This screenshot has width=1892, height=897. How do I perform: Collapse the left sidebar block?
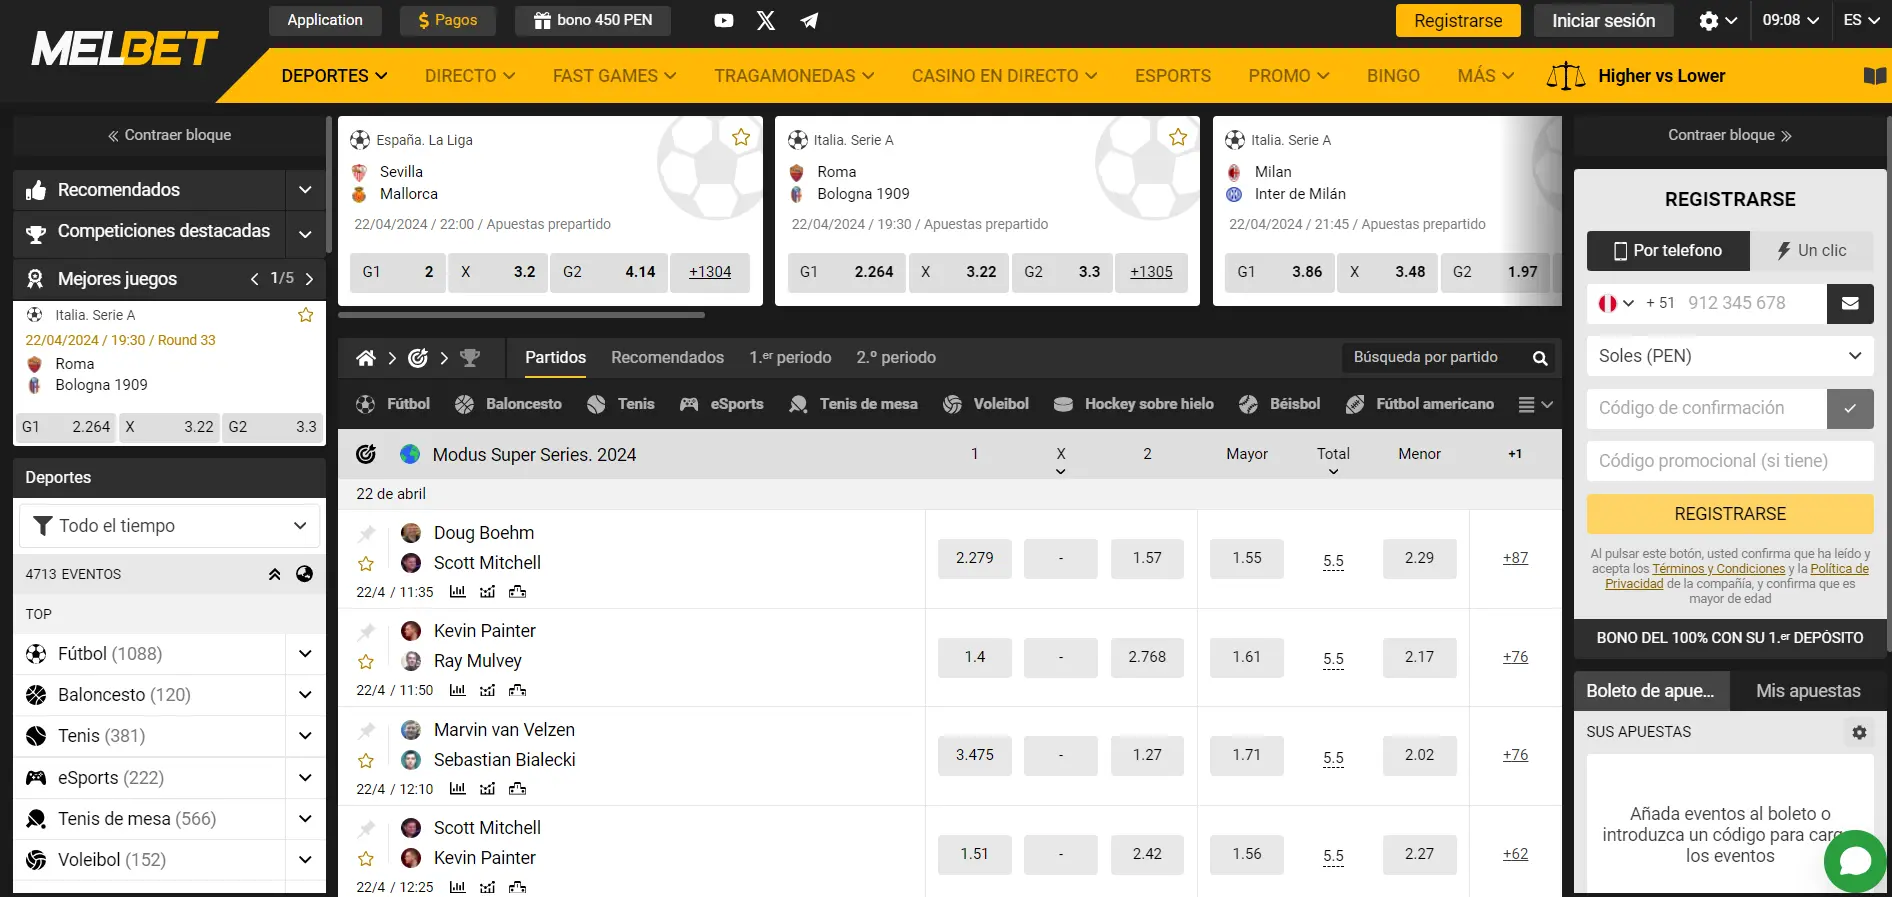coord(169,135)
